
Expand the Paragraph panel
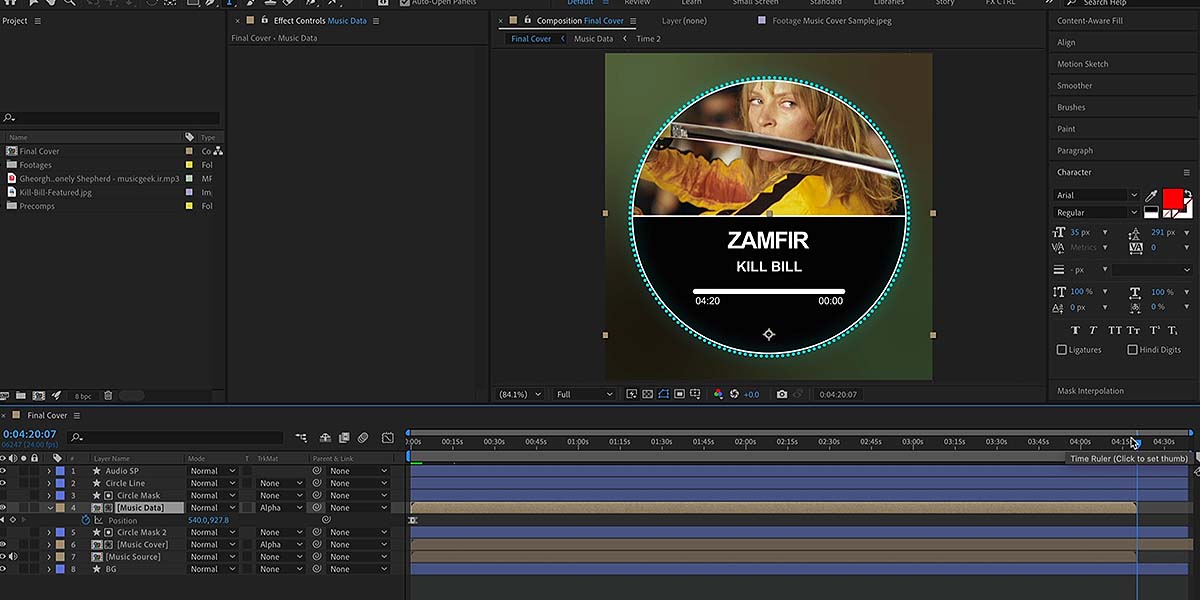point(1075,151)
